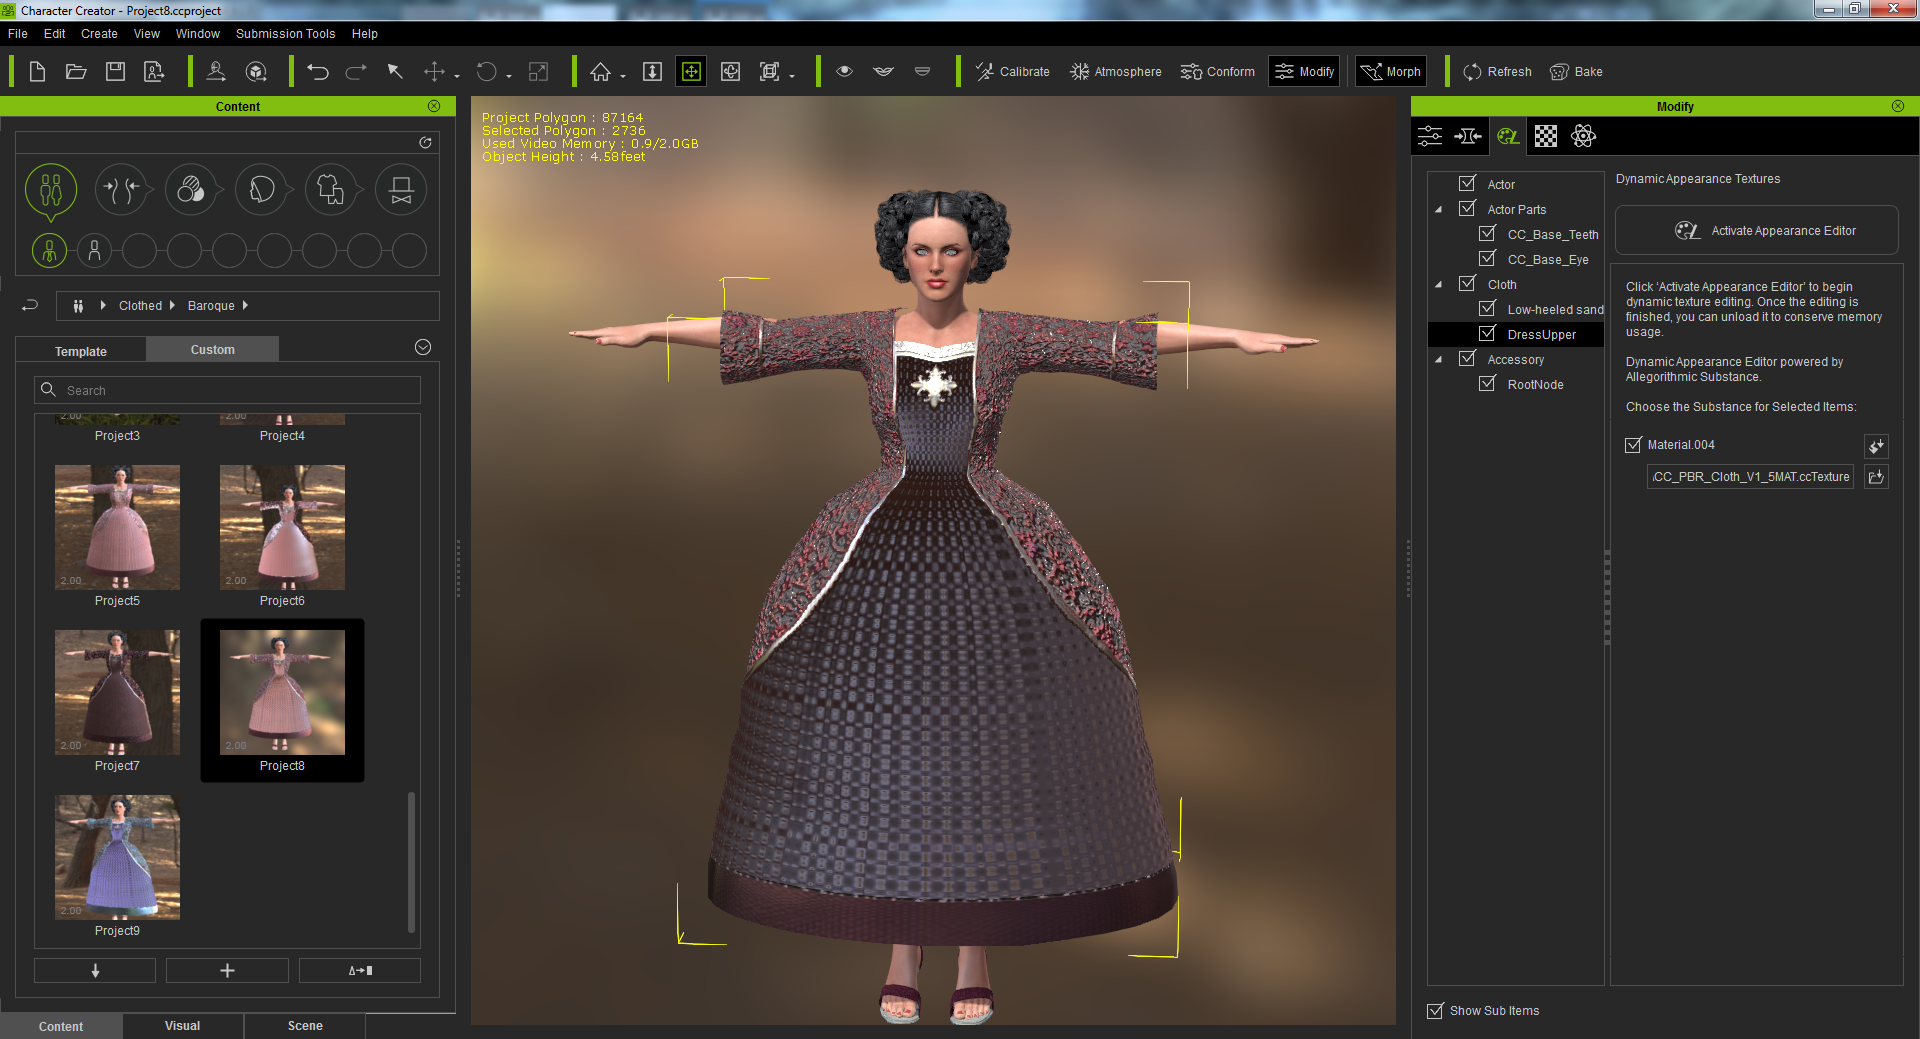Close the Modify panel
Screen dimensions: 1920x1039
(1898, 106)
